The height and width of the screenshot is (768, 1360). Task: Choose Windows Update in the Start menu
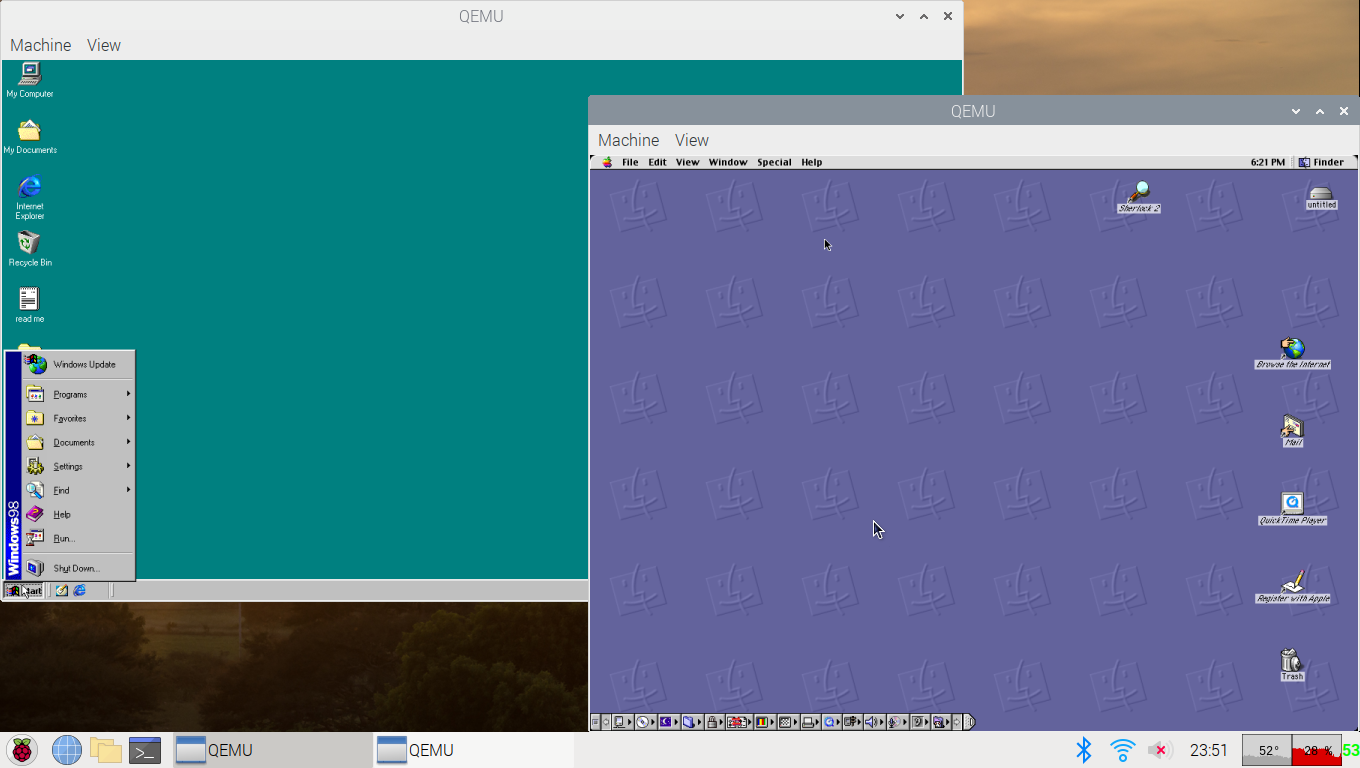78,365
